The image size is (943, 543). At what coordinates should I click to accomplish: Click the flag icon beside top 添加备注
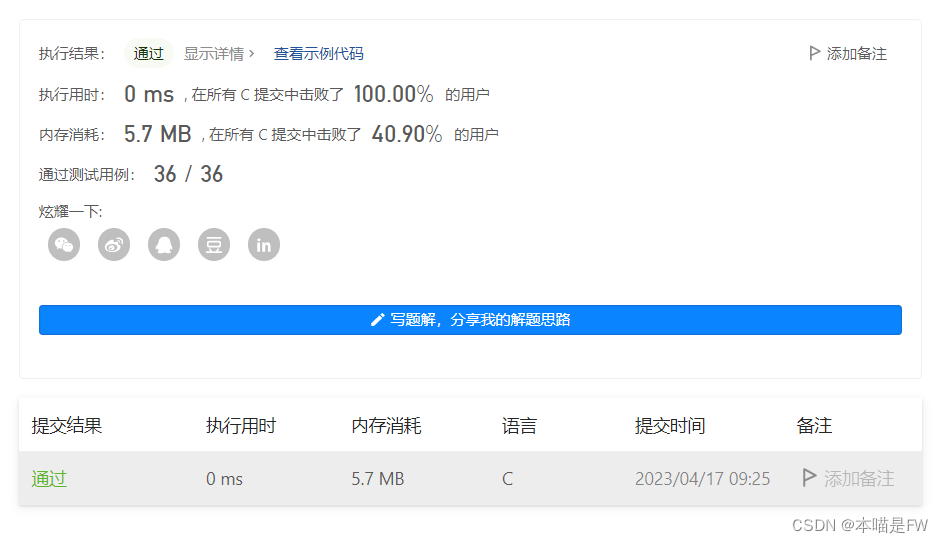[x=814, y=53]
